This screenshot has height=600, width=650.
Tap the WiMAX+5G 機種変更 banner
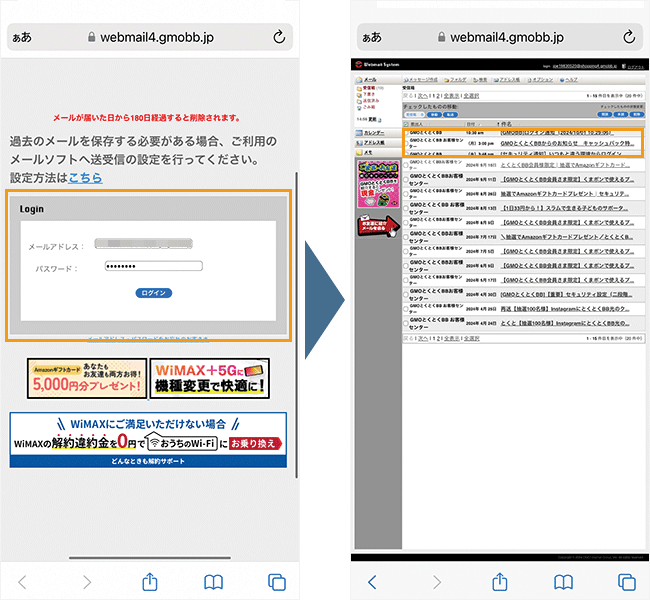(209, 378)
